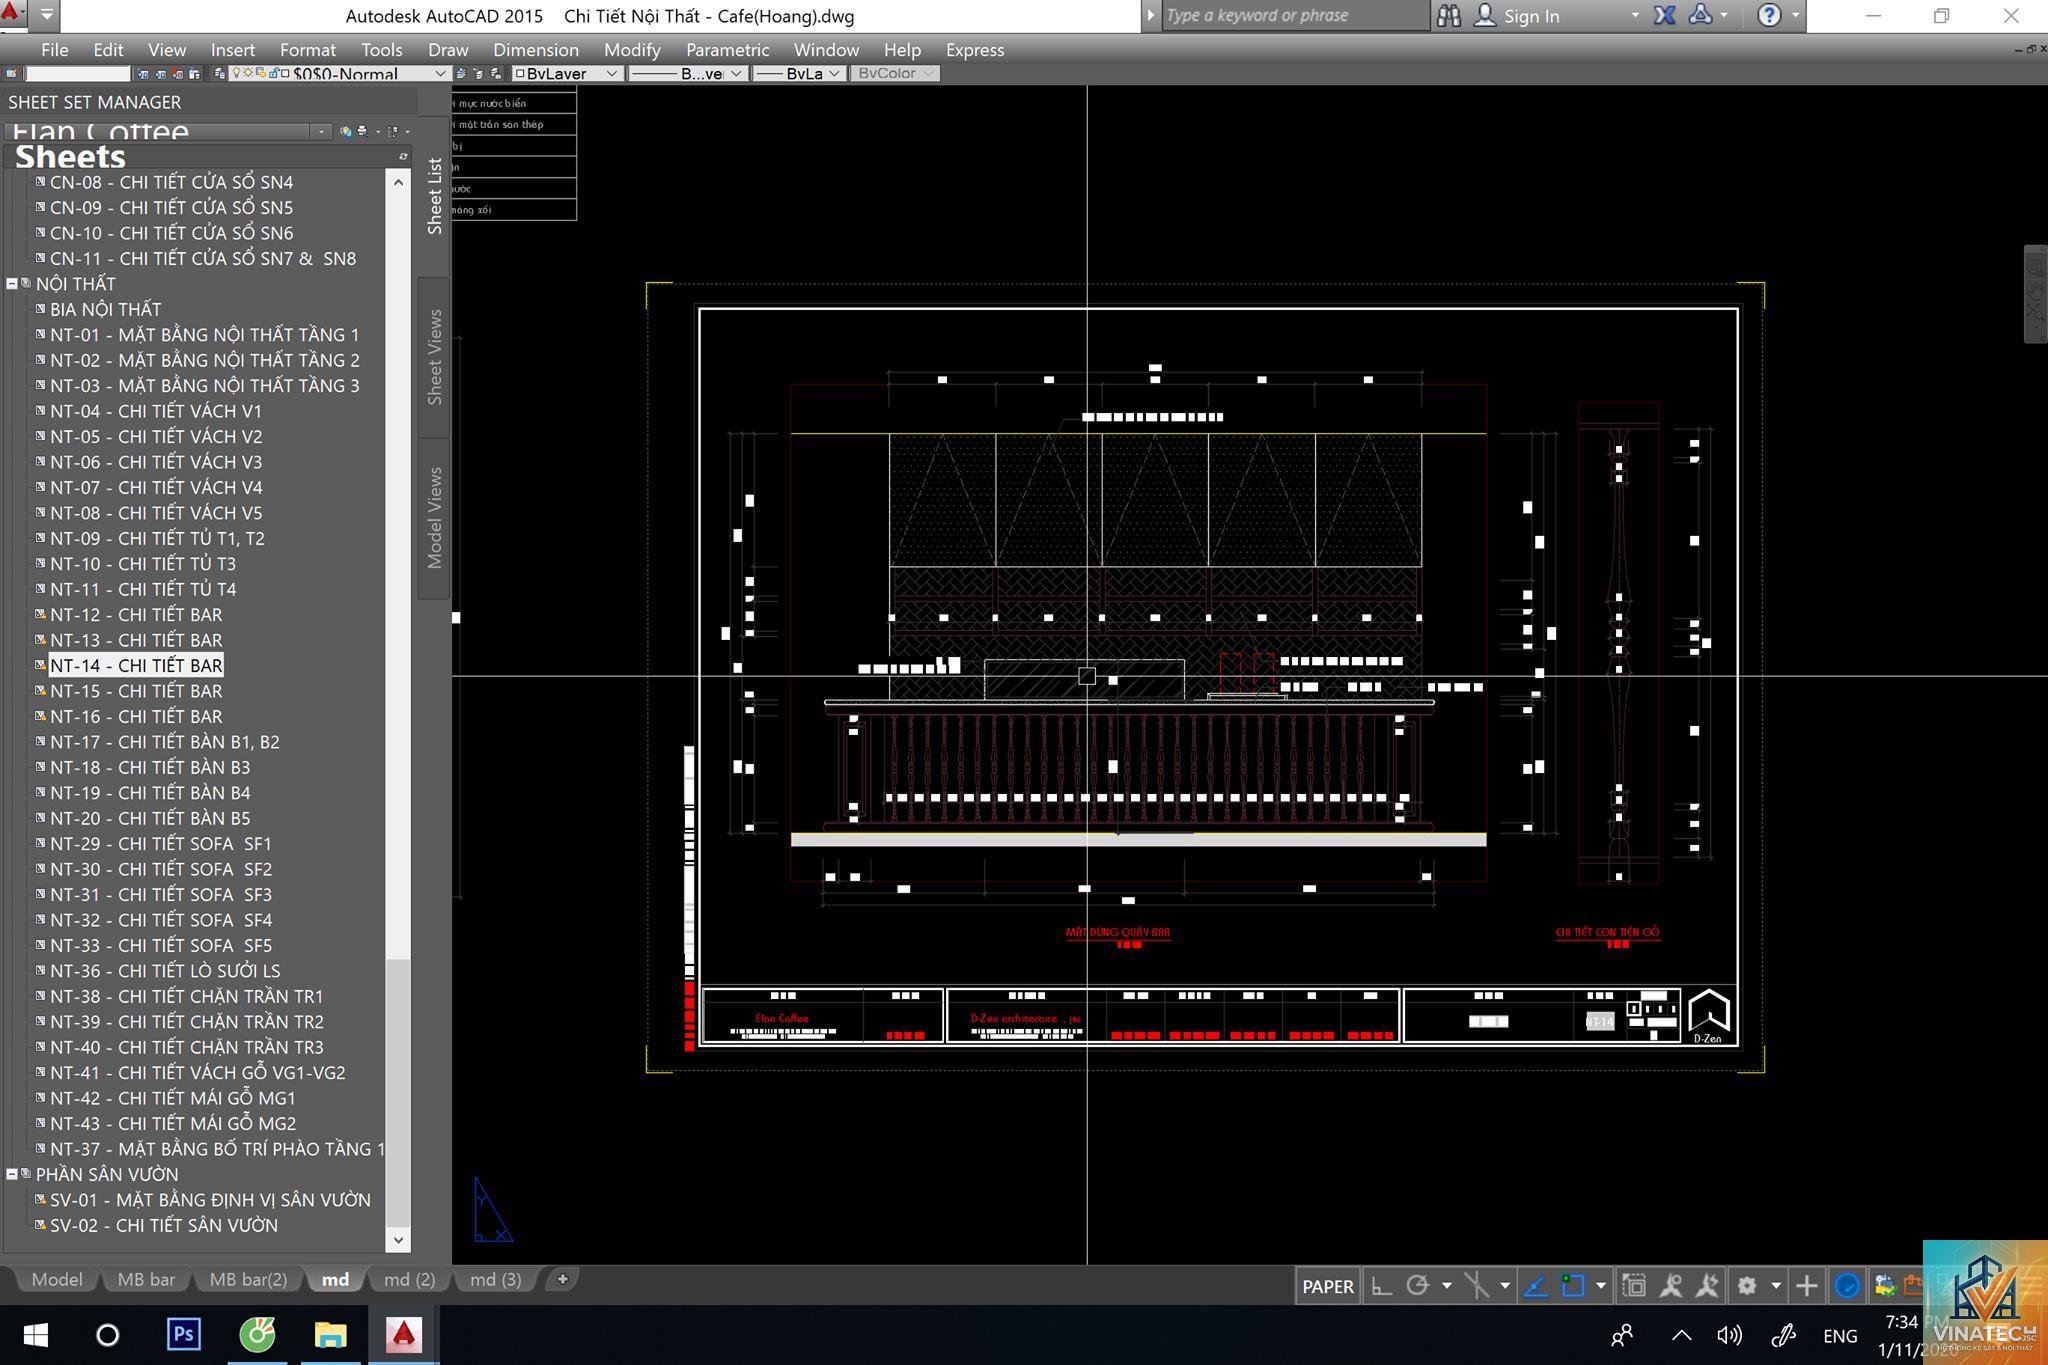The width and height of the screenshot is (2048, 1365).
Task: Collapse the PHẦN SÂN VƯỜN group
Action: click(12, 1174)
